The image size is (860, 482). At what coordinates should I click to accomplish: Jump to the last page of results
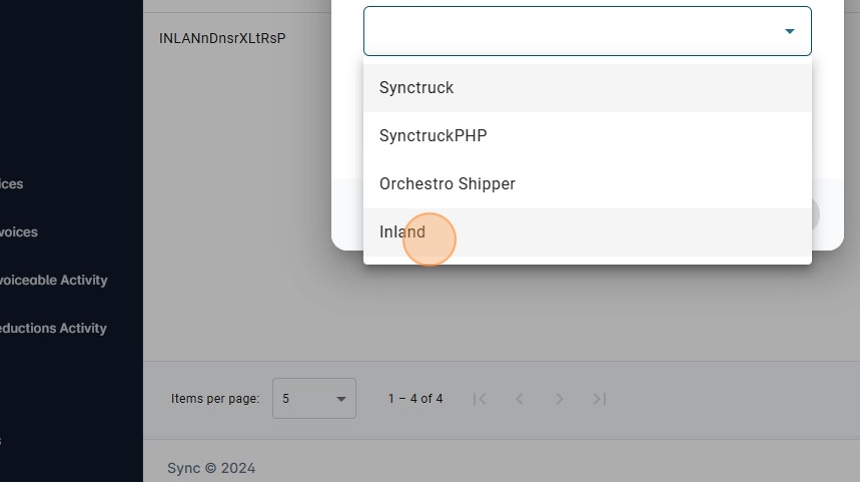click(x=600, y=399)
